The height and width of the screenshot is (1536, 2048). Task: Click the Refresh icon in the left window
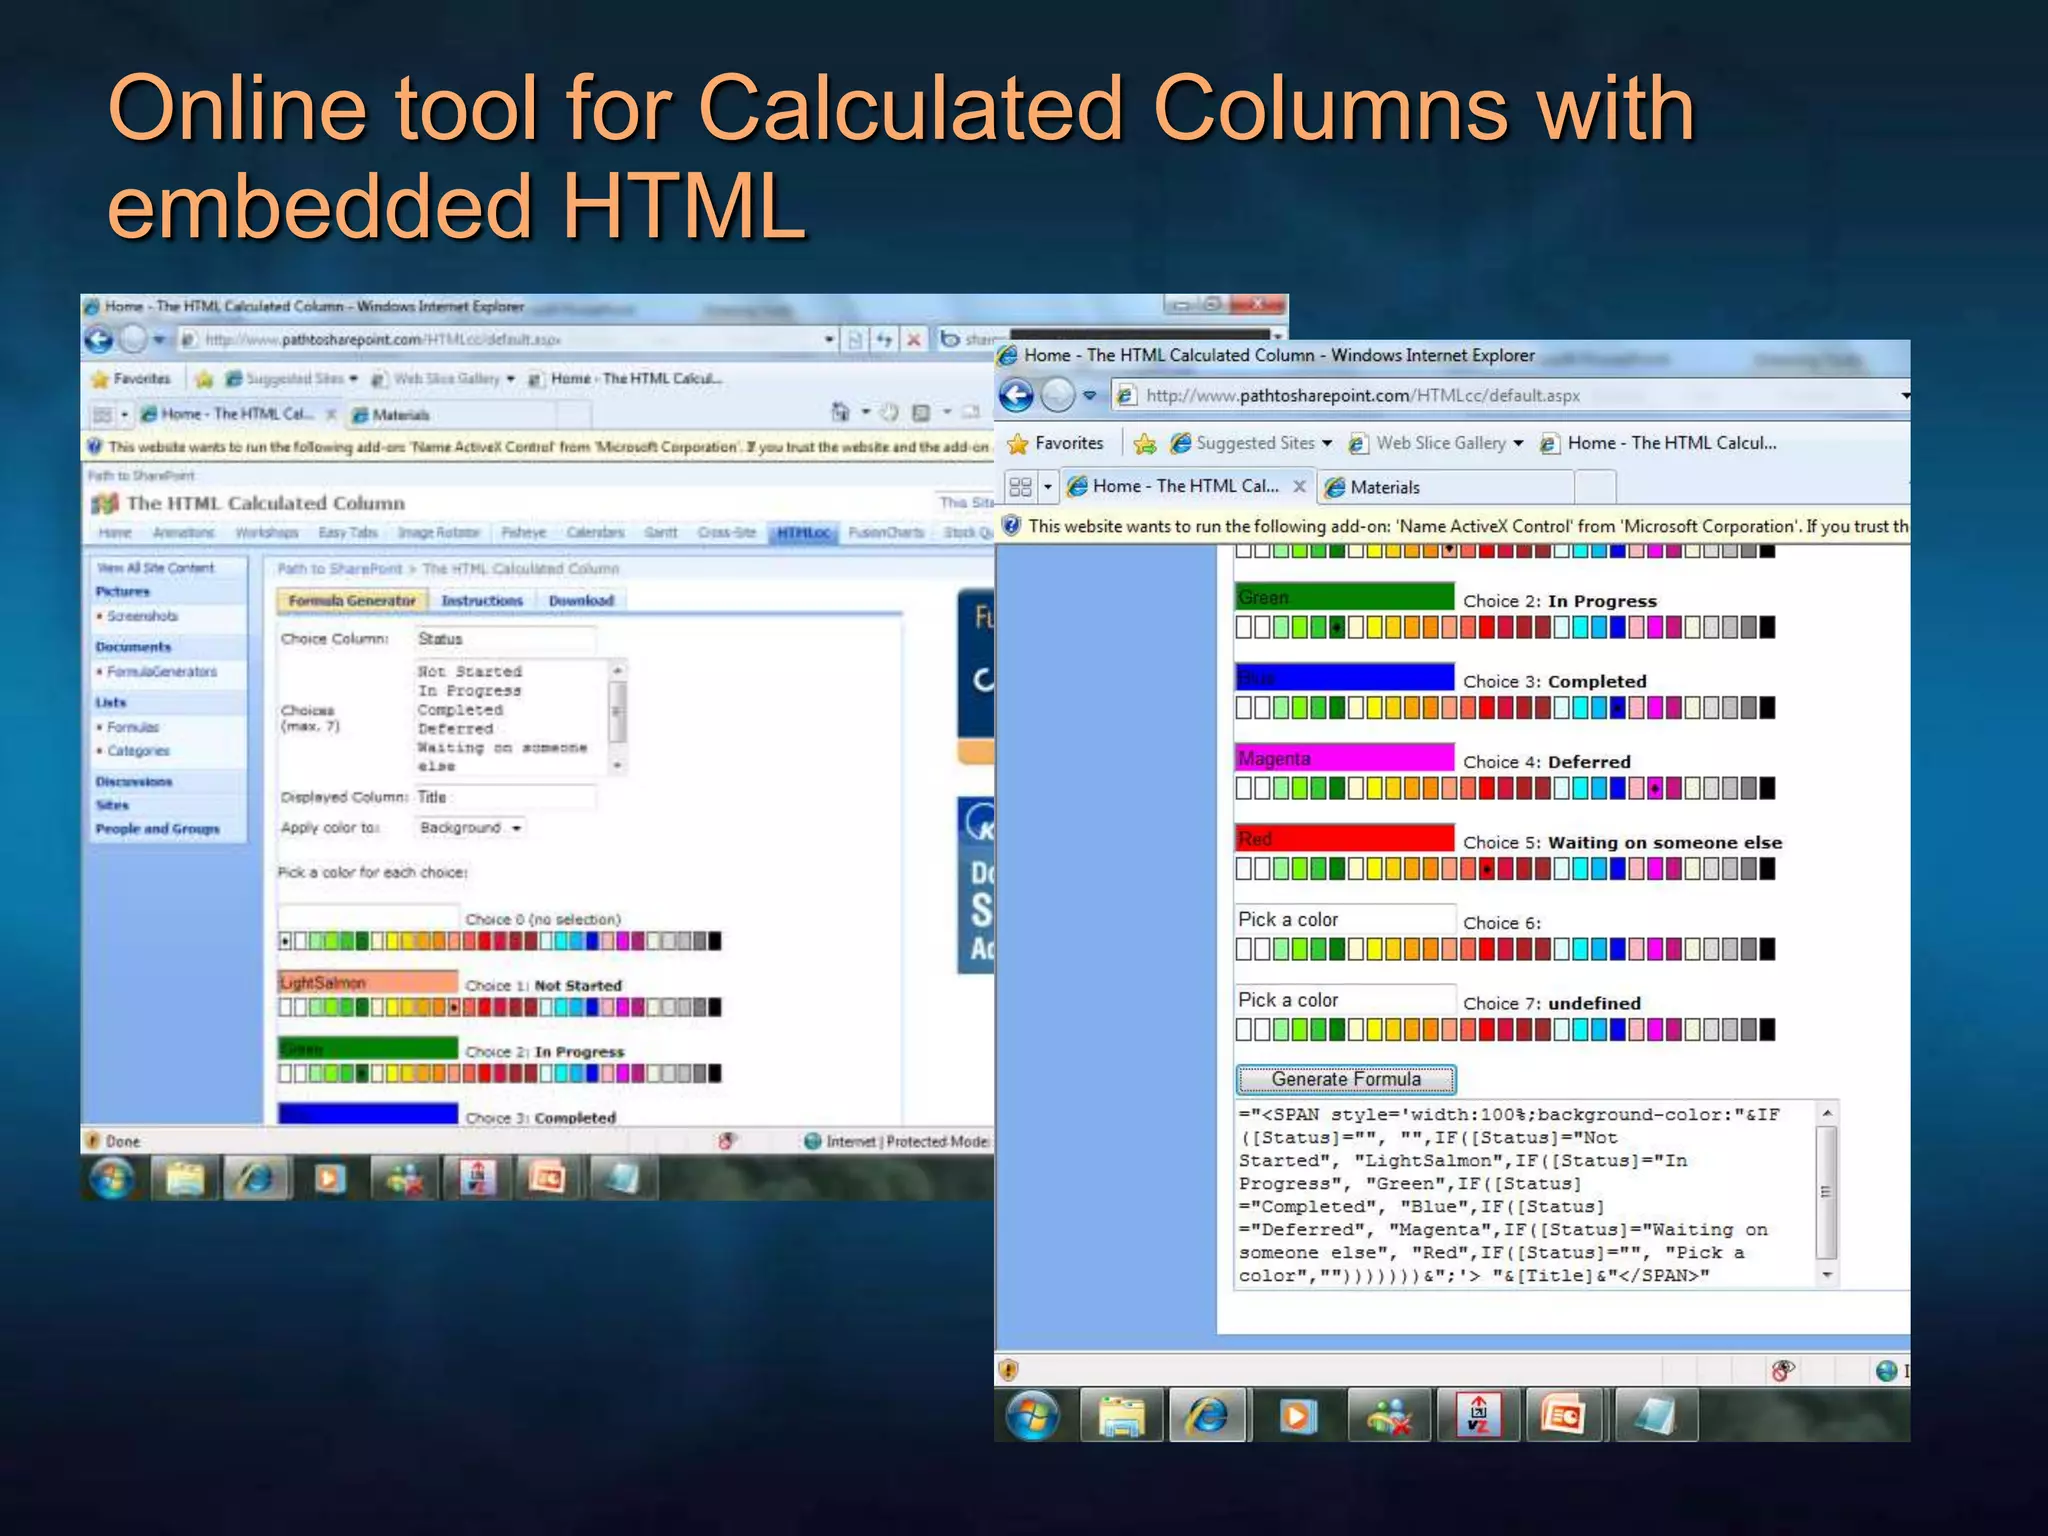coord(884,340)
